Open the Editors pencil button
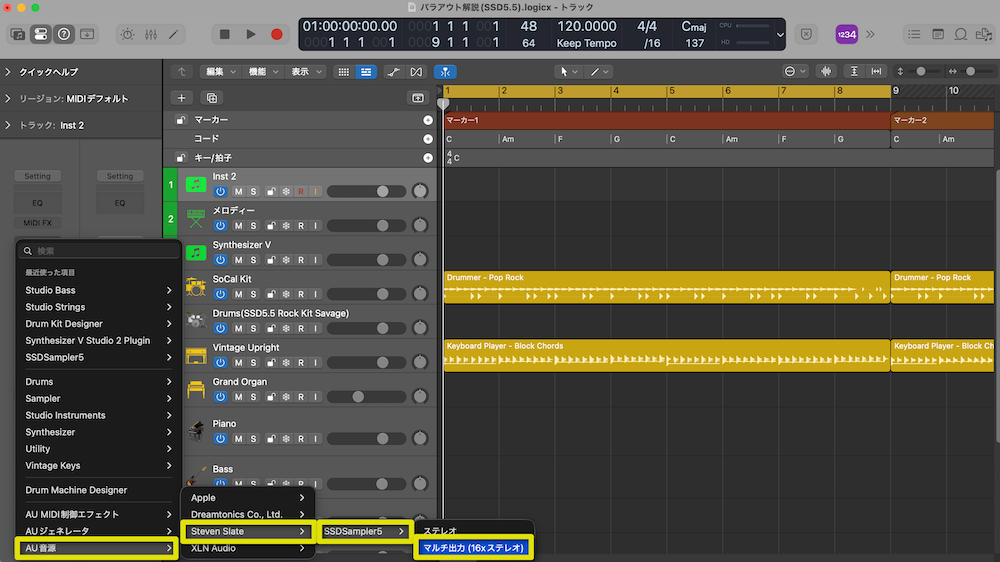 173,34
